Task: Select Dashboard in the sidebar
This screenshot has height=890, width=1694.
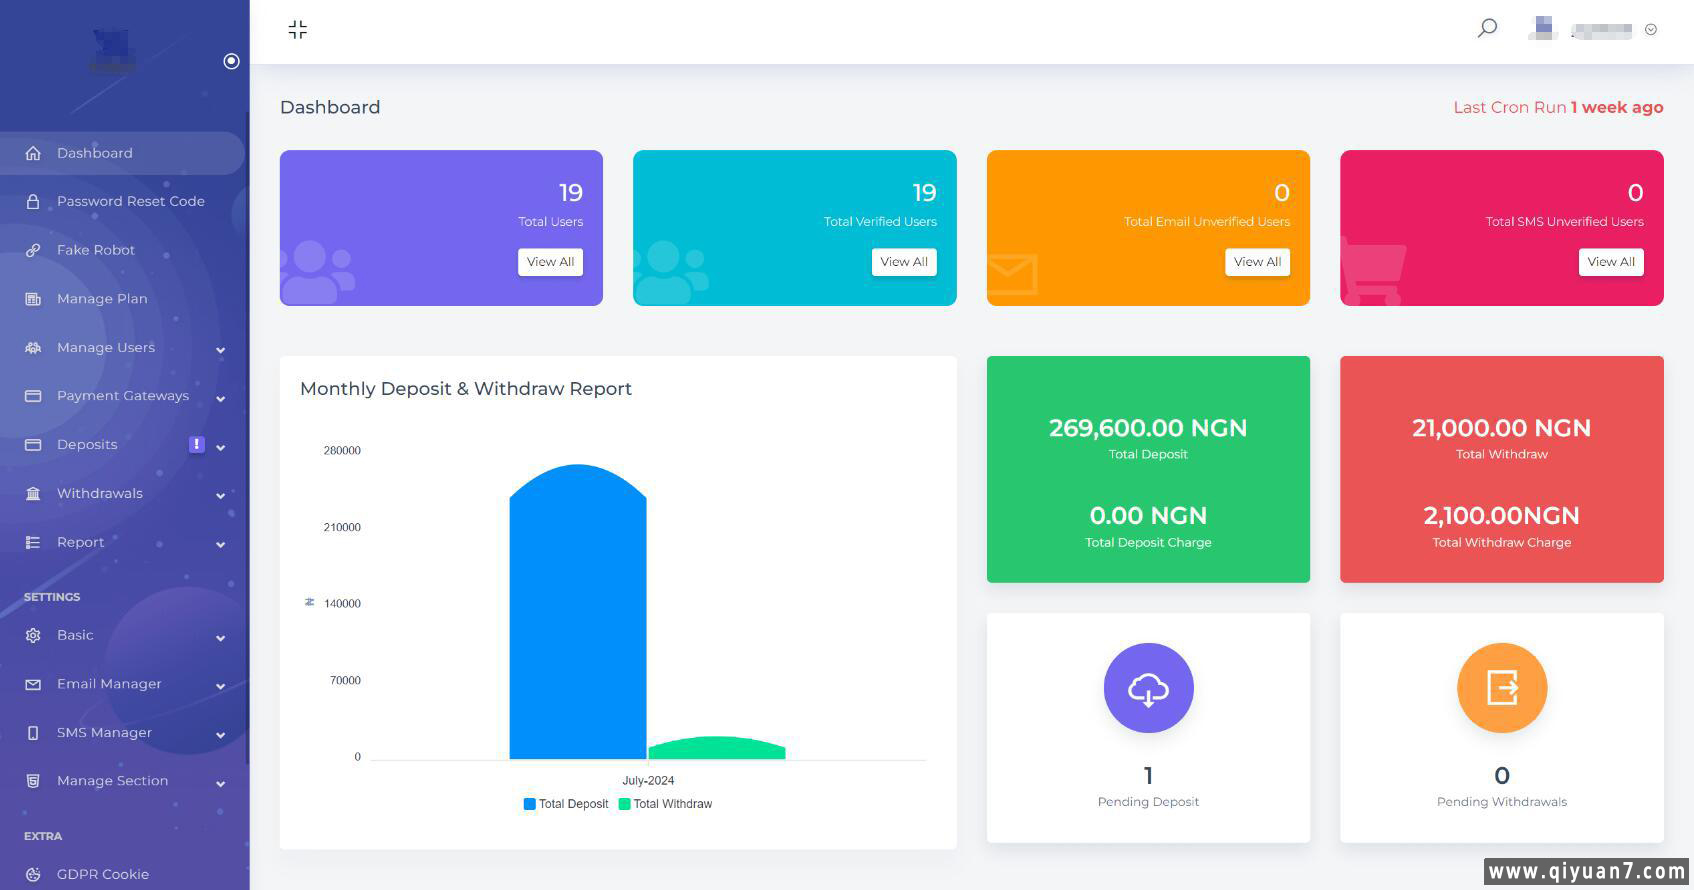Action: (x=94, y=153)
